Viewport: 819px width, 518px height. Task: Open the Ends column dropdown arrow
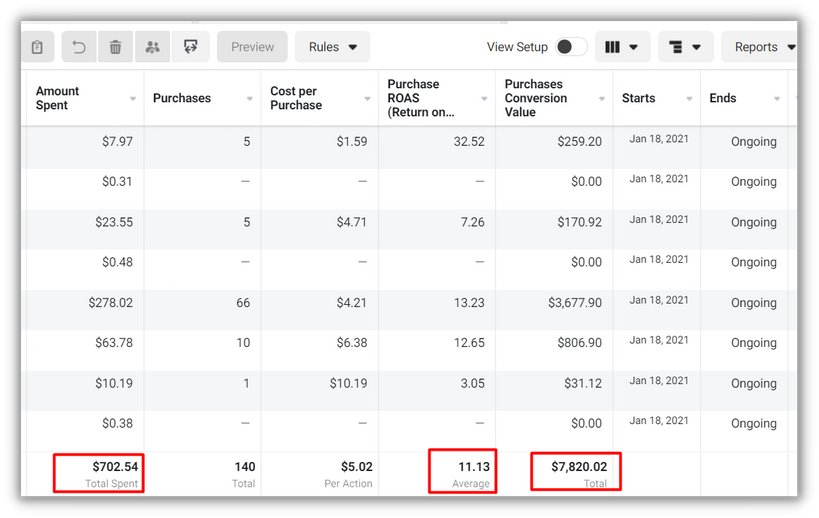(777, 99)
